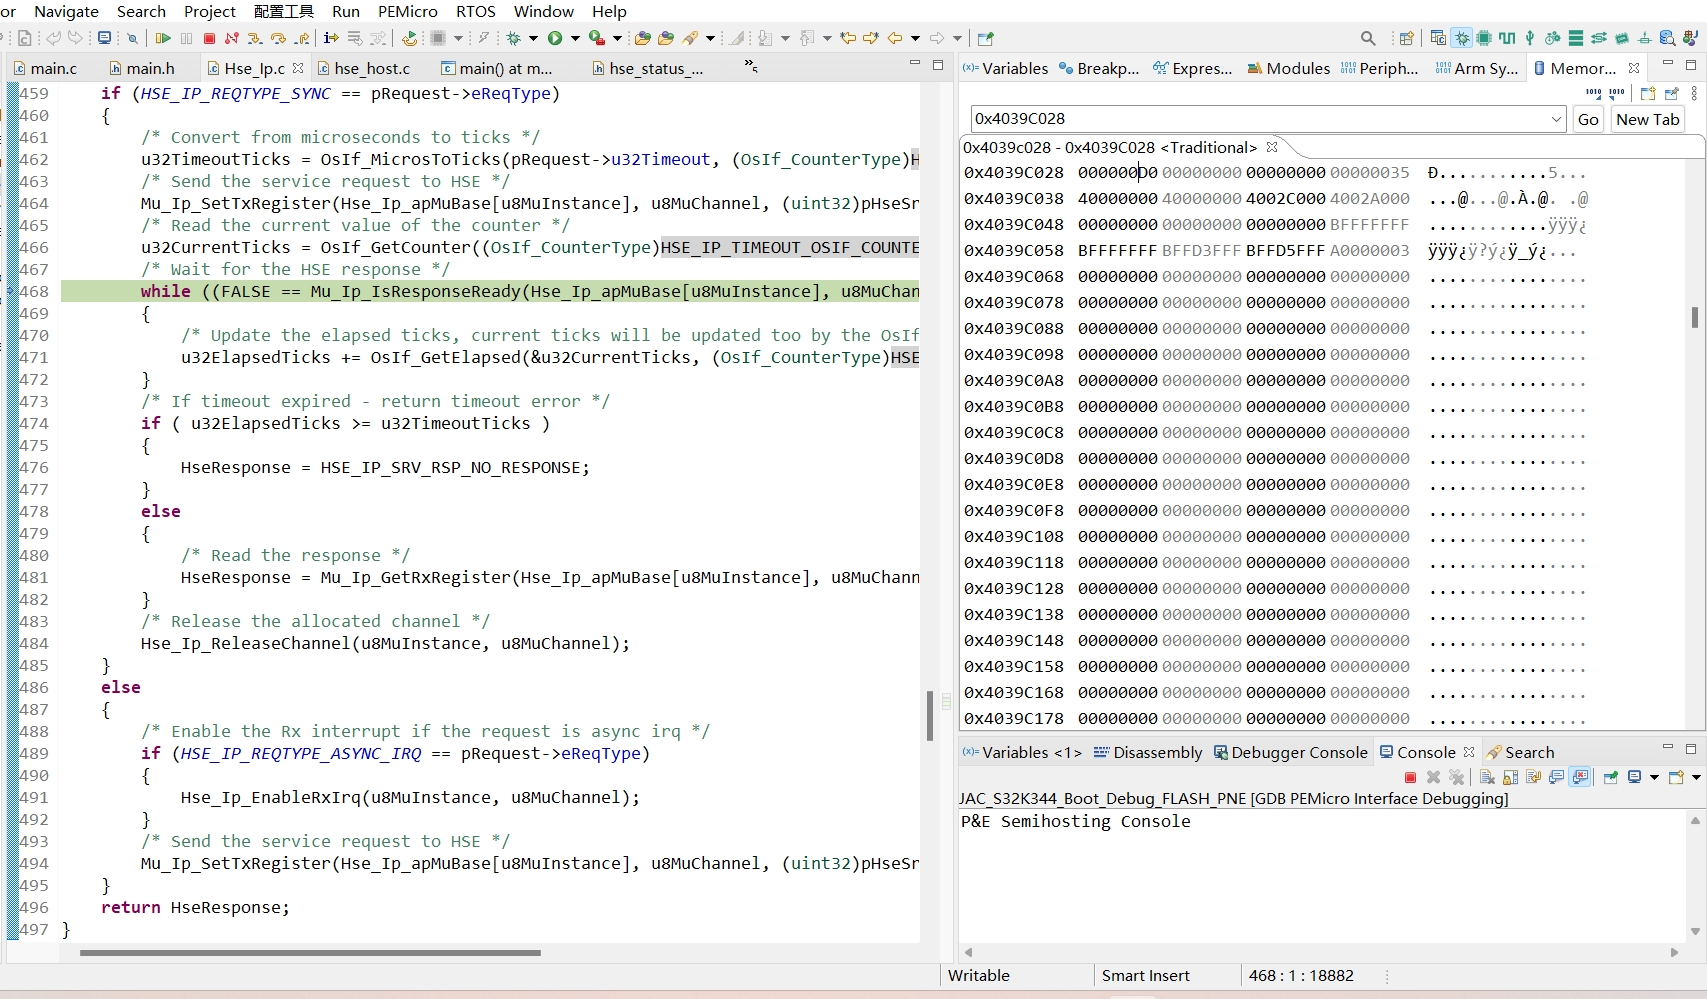
Task: Show hidden editor tabs list chevron
Action: tap(751, 67)
